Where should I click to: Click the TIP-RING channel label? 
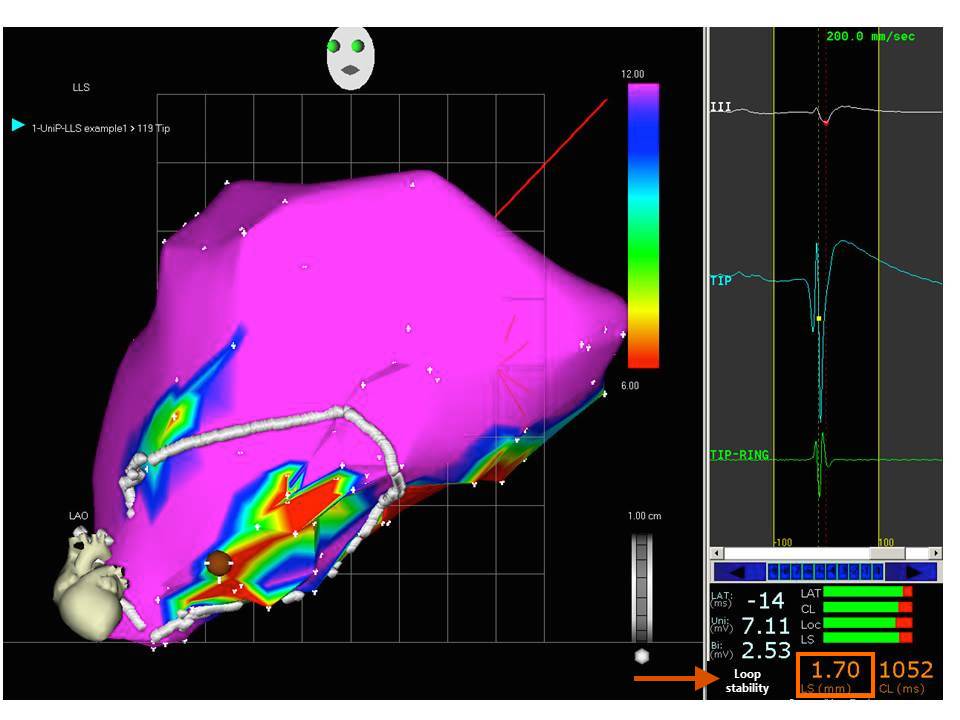pyautogui.click(x=739, y=455)
